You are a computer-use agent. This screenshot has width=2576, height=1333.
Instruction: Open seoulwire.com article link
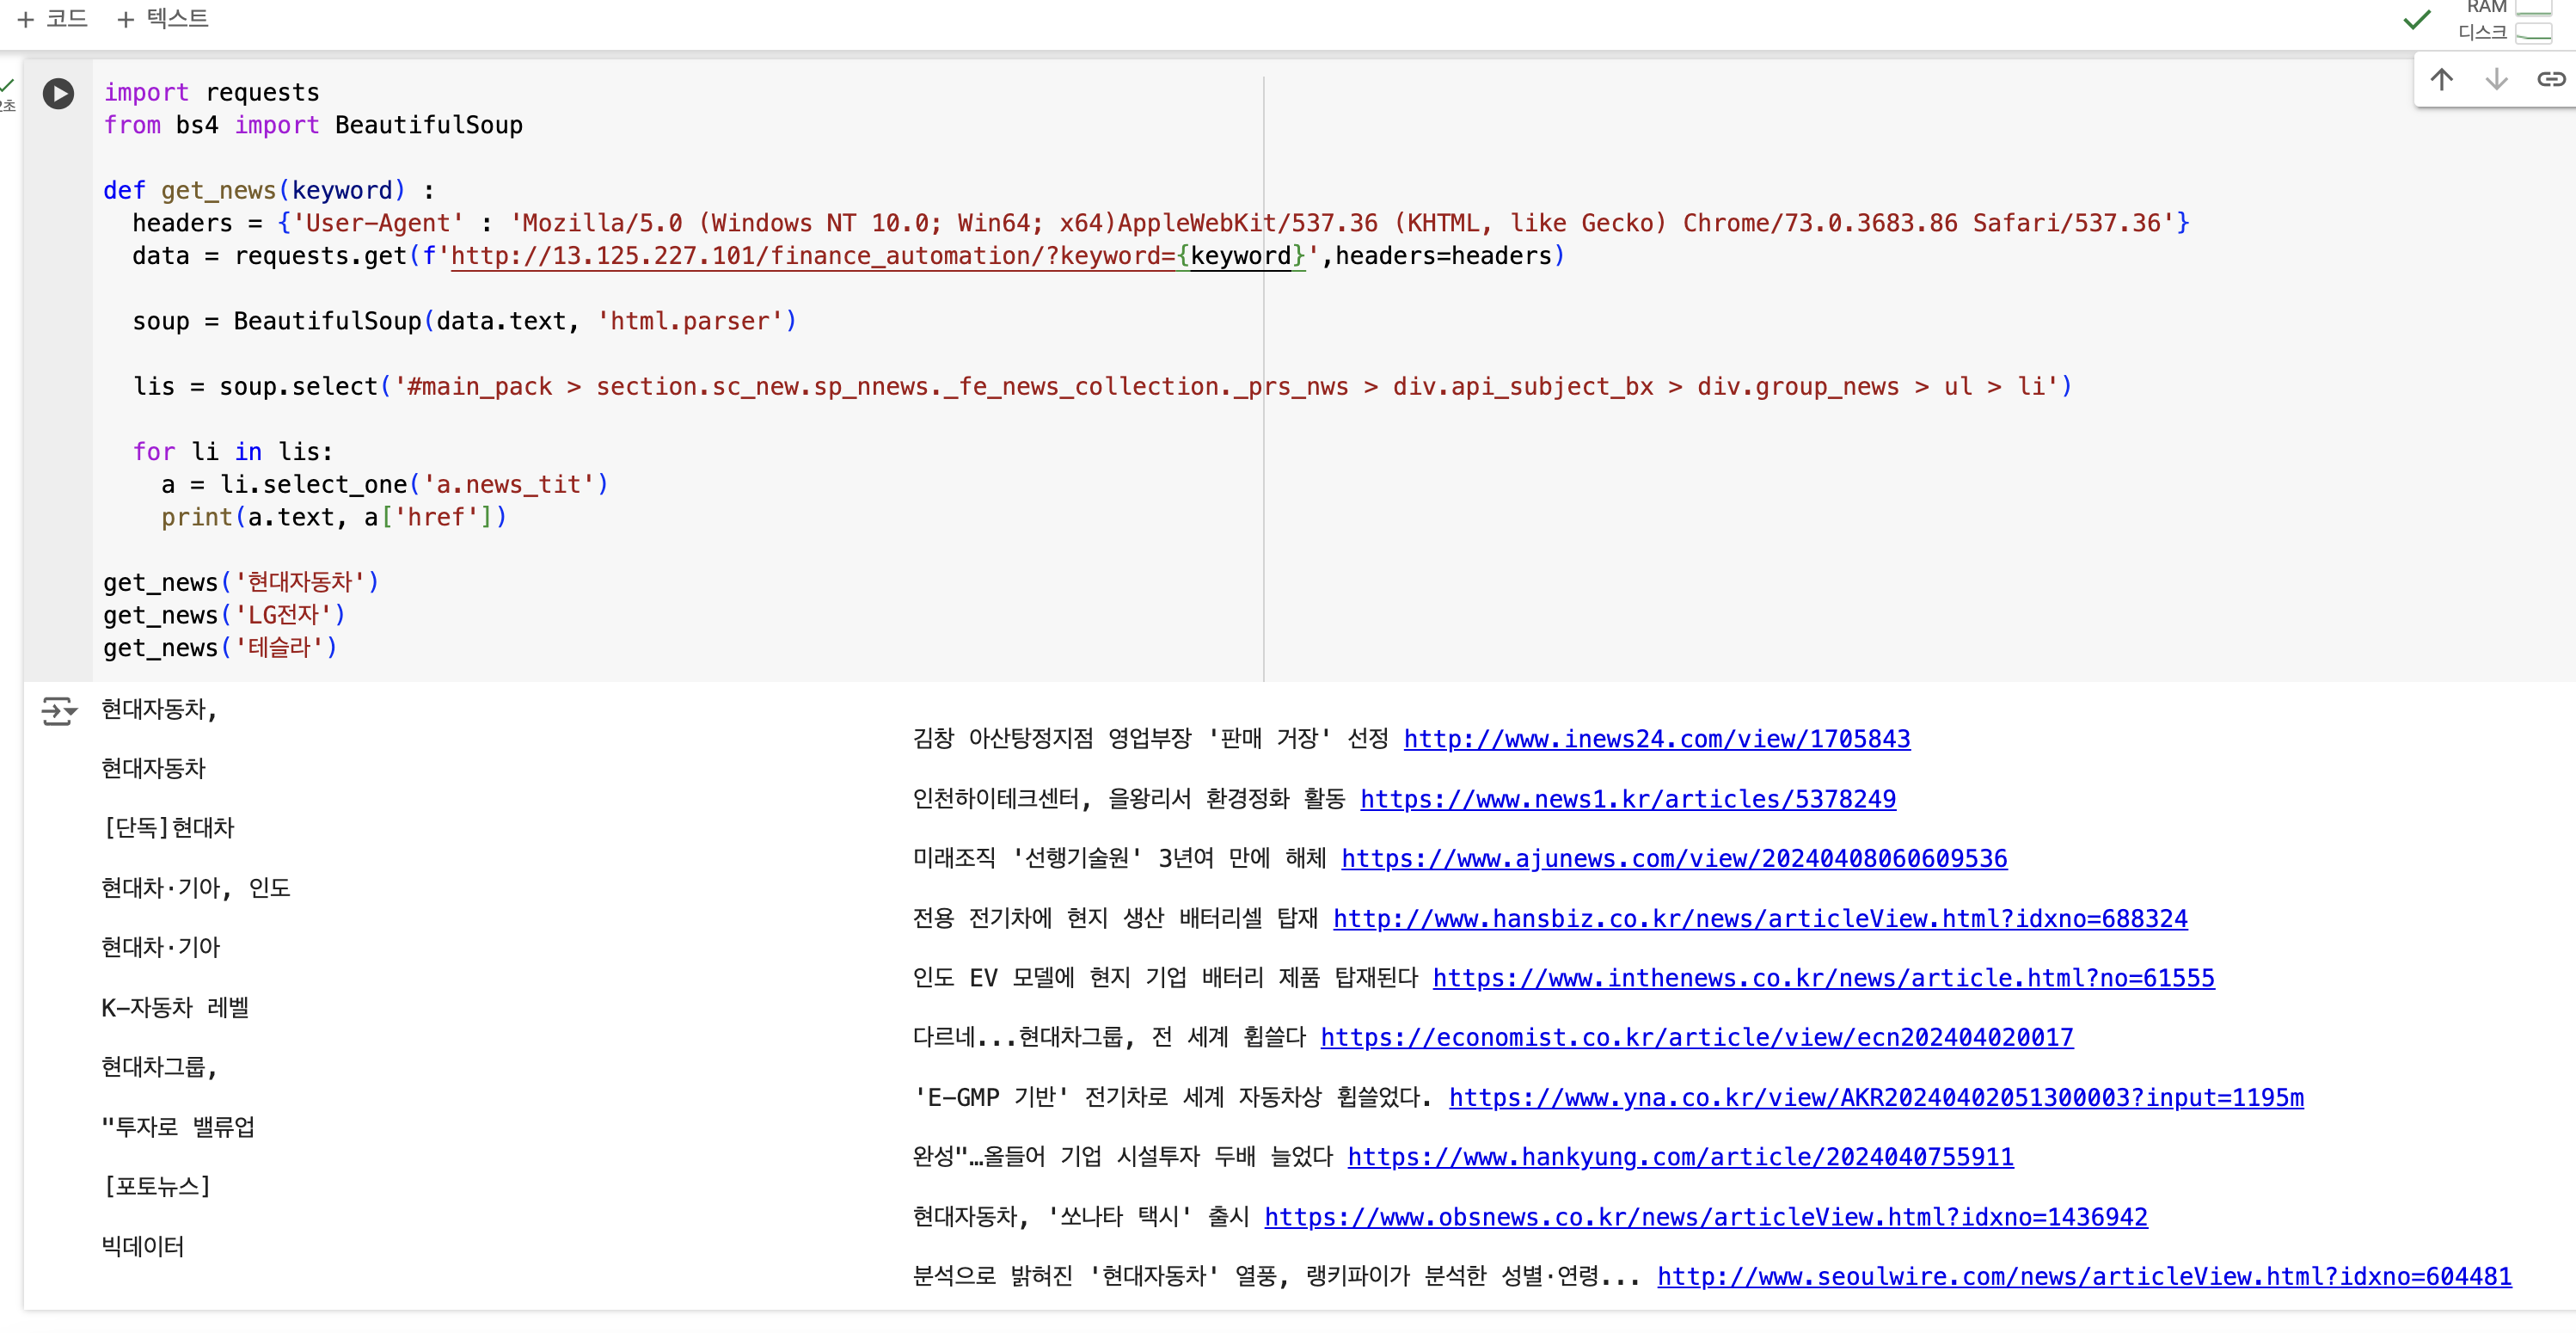click(2084, 1277)
